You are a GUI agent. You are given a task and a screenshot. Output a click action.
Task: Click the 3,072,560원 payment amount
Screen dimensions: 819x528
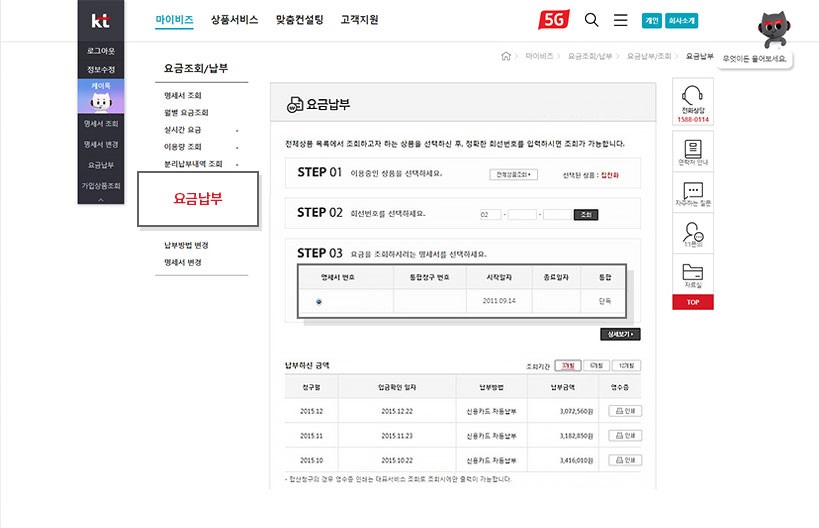pos(577,412)
